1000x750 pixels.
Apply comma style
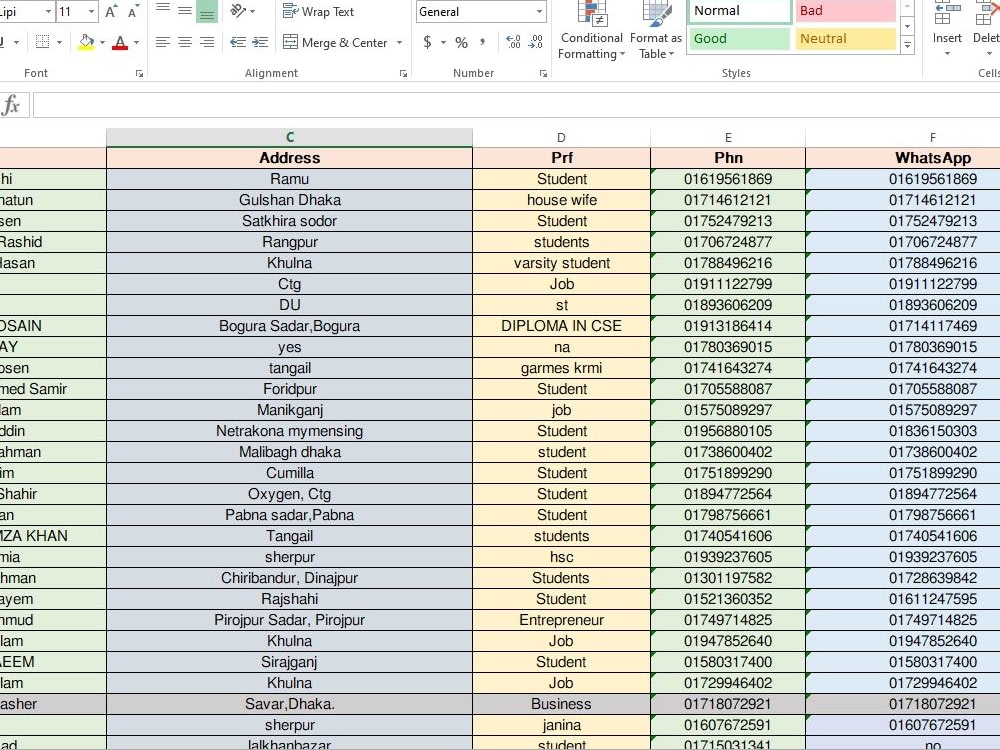(x=483, y=43)
